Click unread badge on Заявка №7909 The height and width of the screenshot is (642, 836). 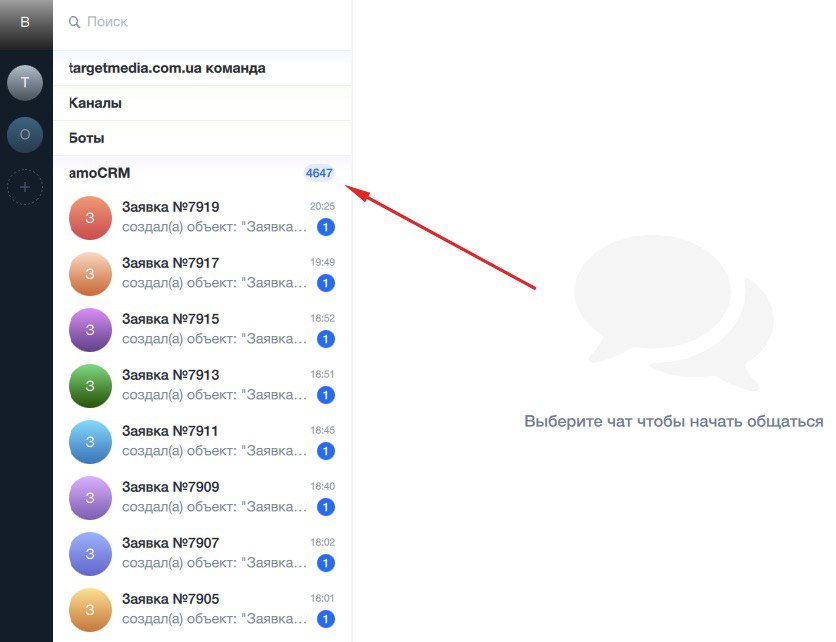[x=326, y=507]
